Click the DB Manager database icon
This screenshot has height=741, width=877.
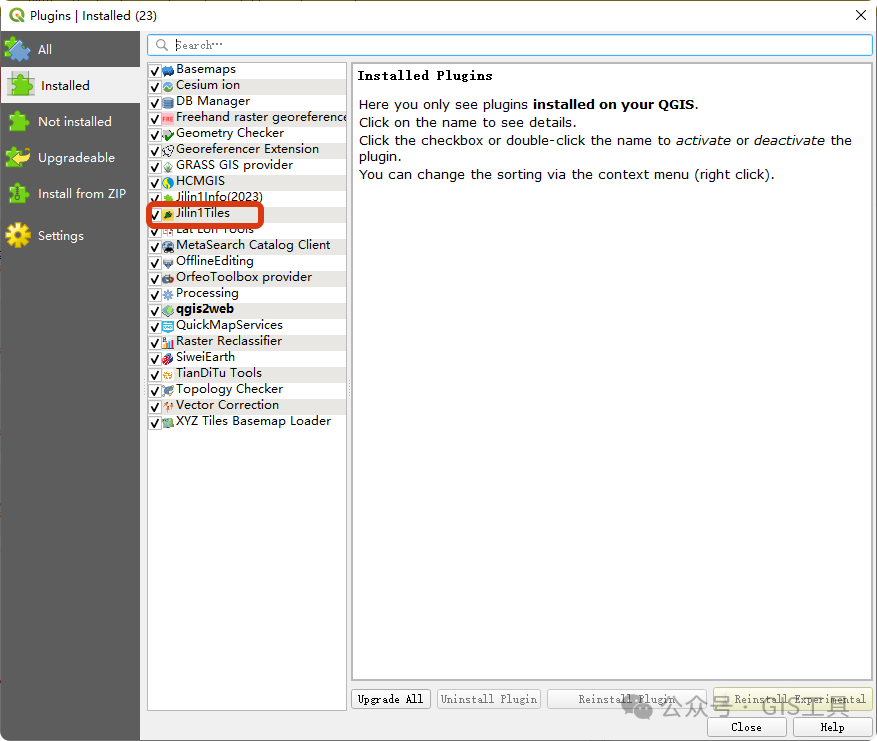coord(168,103)
